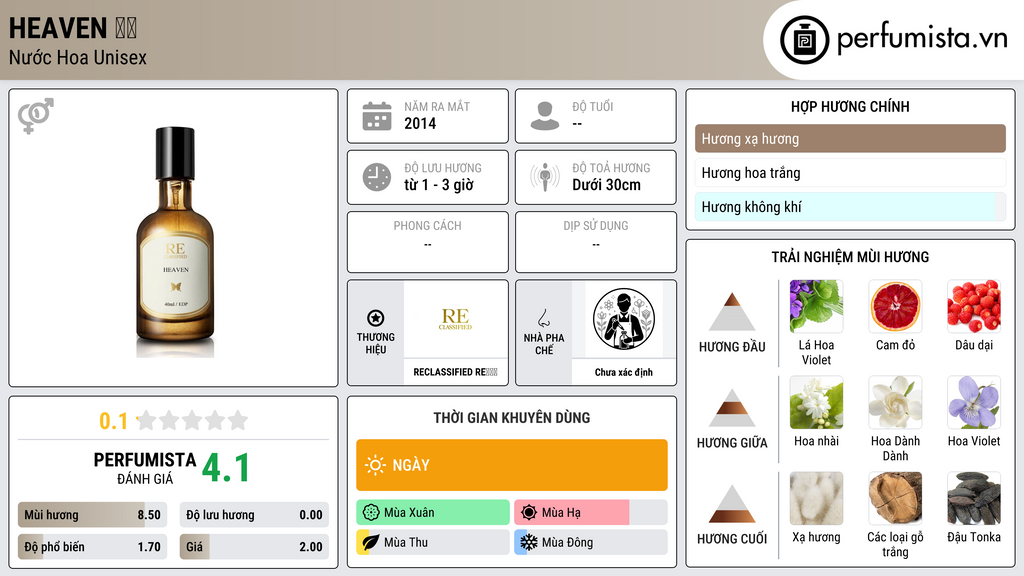Select the Mùa Hạ season bar
Viewport: 1024px width, 576px height.
591,512
